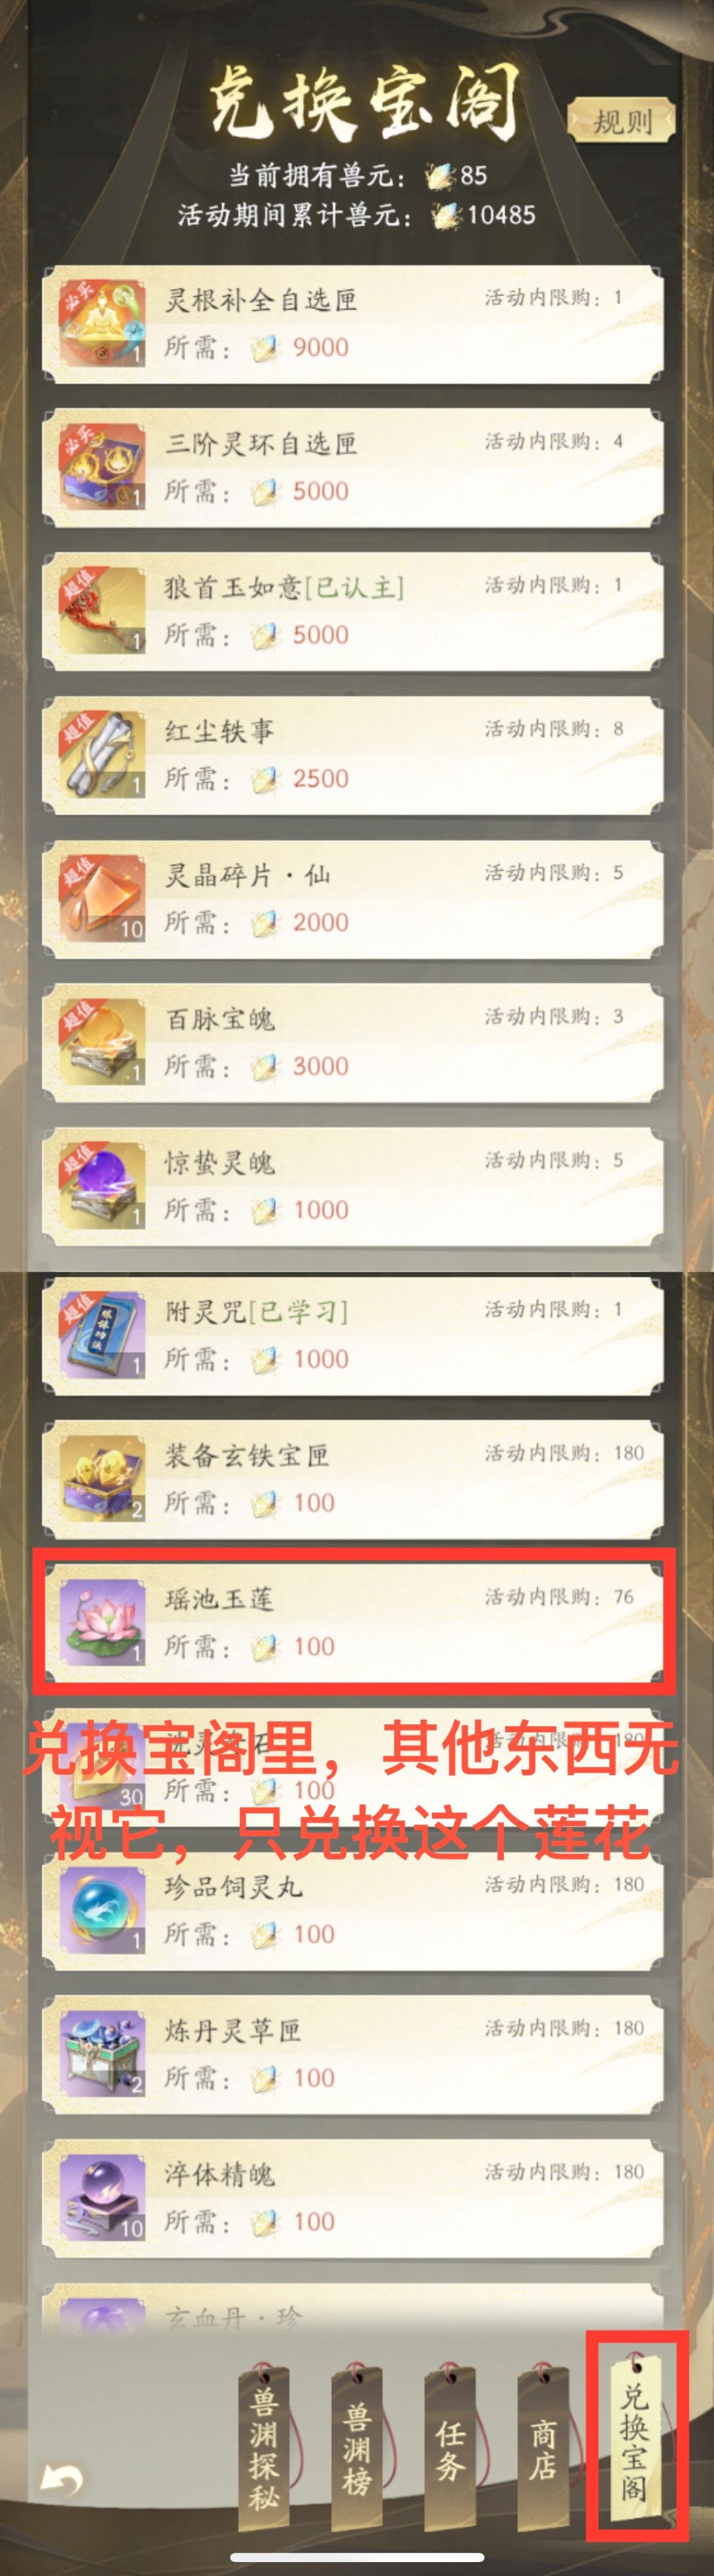Open the 装备玄铁宝匣 exchange row

pyautogui.click(x=353, y=1479)
